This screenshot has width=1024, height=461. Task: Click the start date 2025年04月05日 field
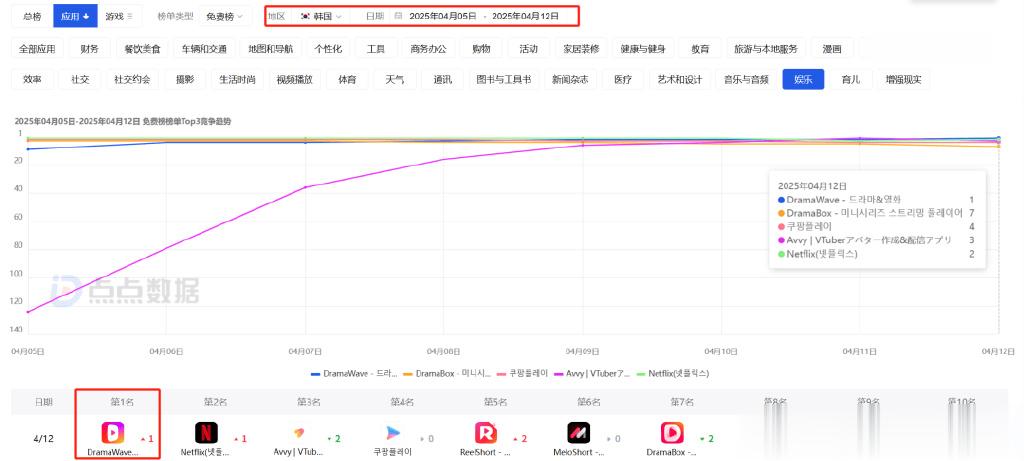point(443,16)
